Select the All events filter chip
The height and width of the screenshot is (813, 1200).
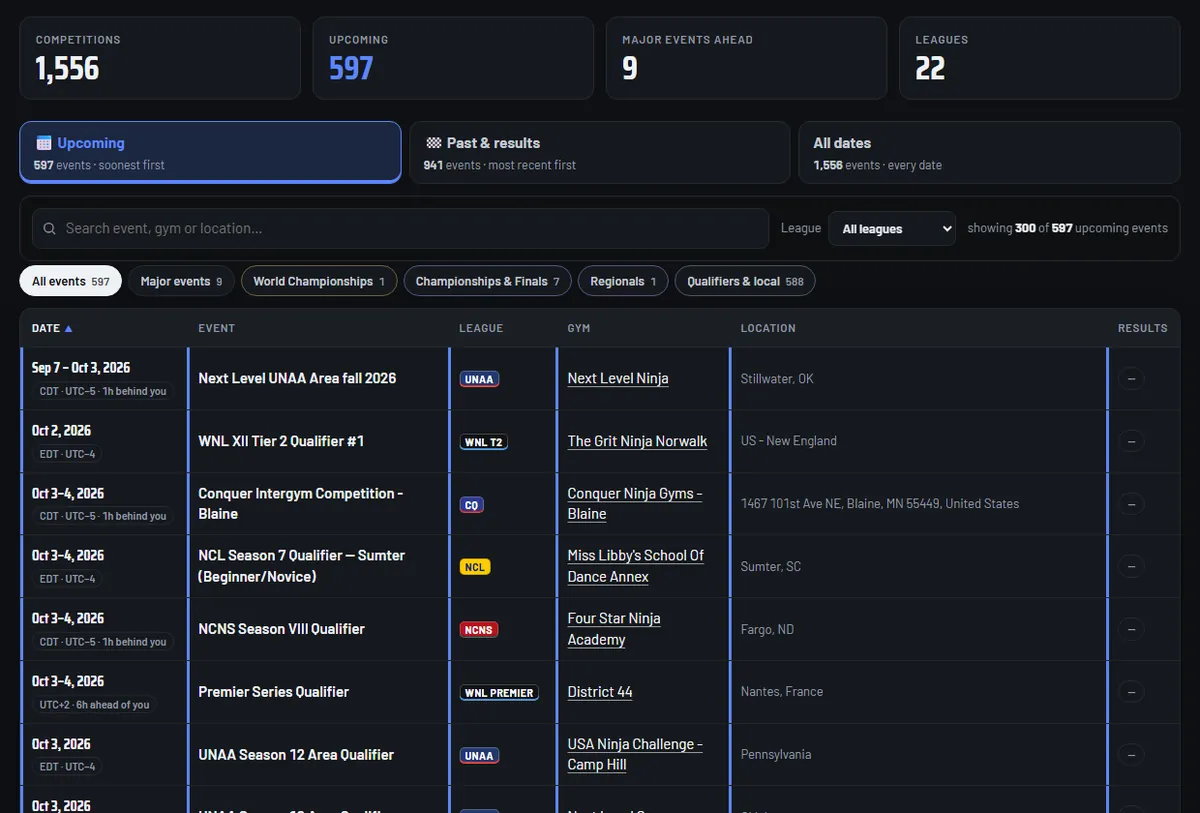point(71,281)
